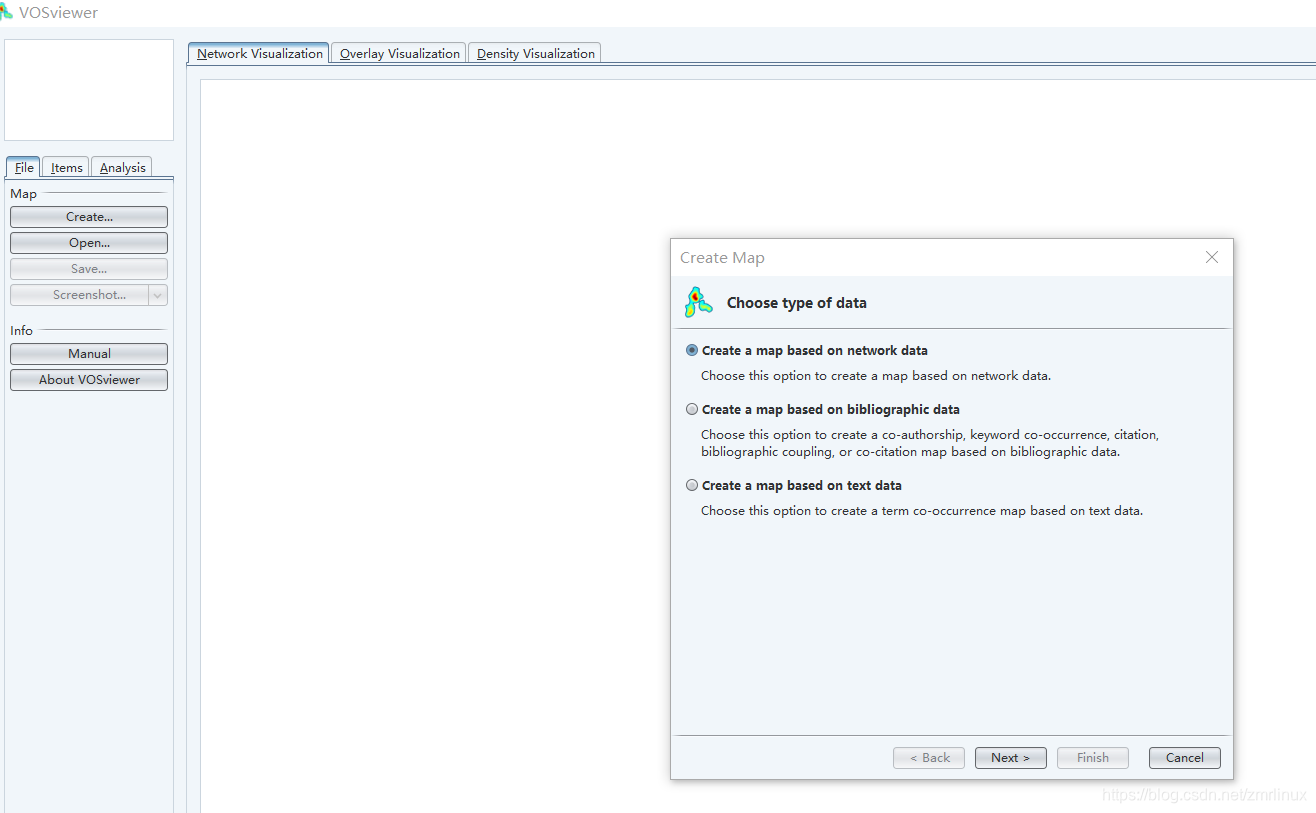Click the overview thumbnail panel top left
This screenshot has width=1316, height=813.
[89, 90]
